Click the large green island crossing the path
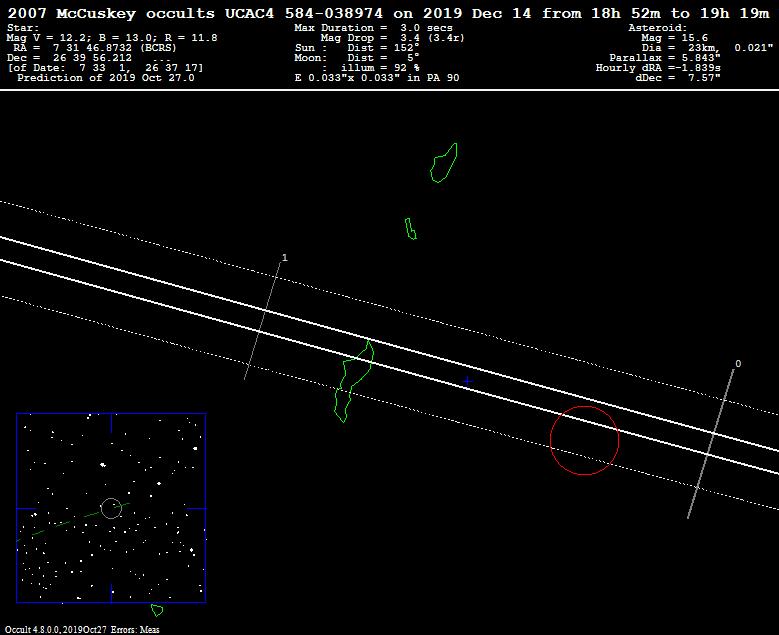Viewport: 779px width, 635px height. 353,381
